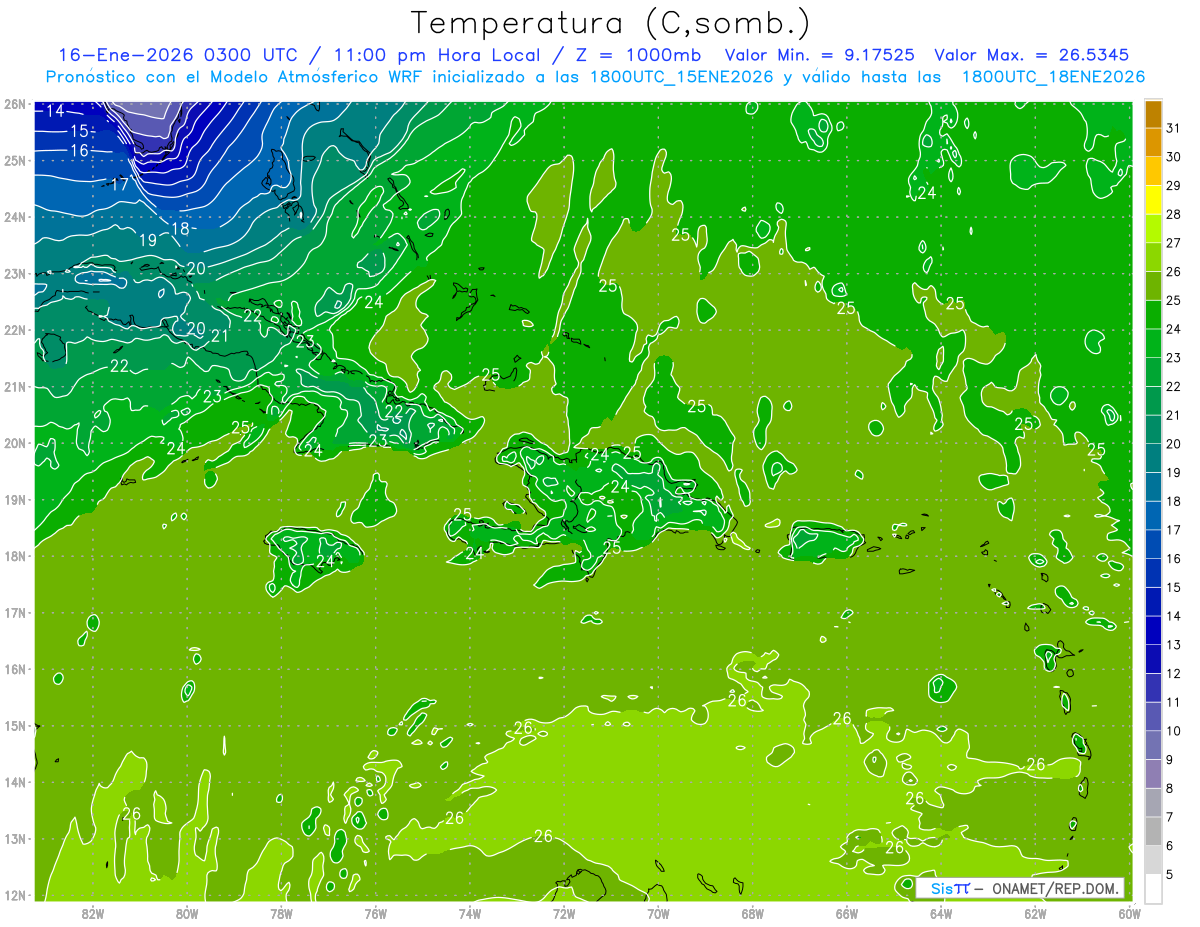Click the 12N latitude axis label

click(14, 895)
